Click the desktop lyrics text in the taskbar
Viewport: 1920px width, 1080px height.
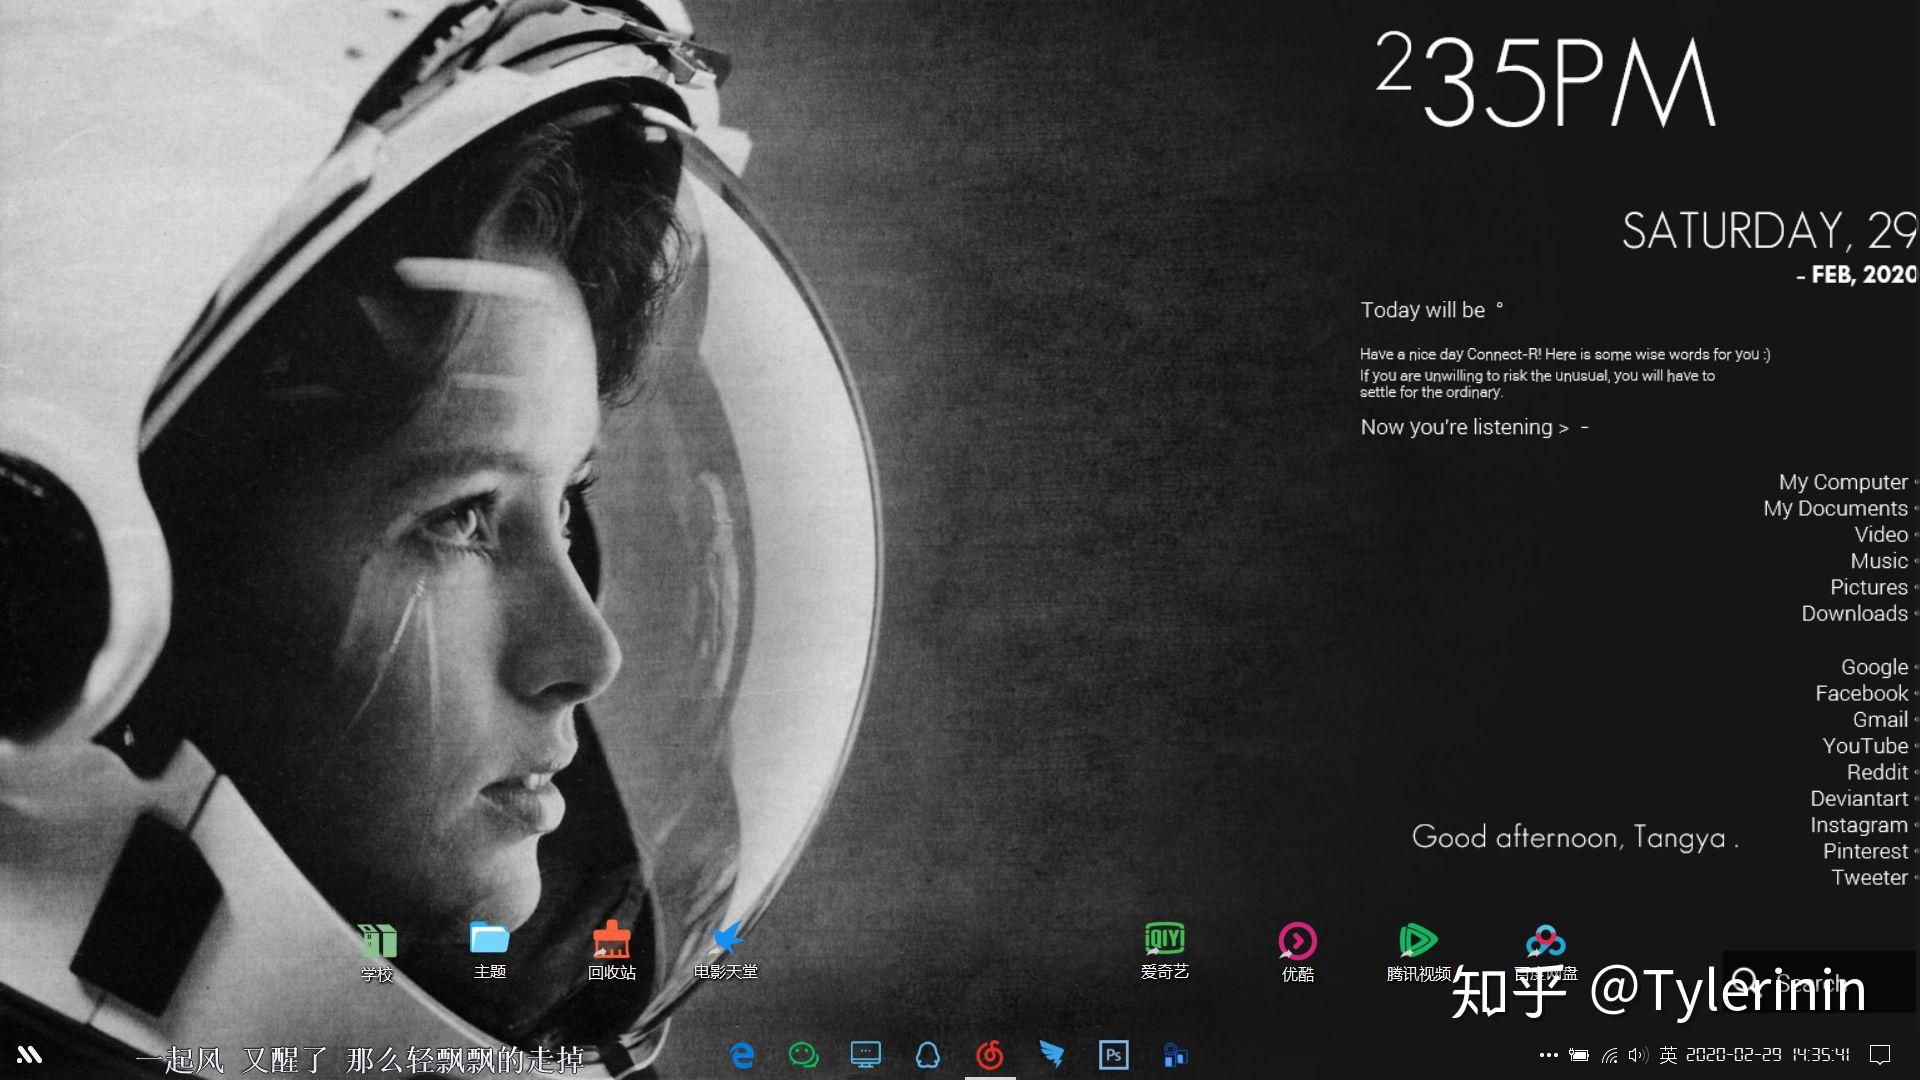(360, 1059)
